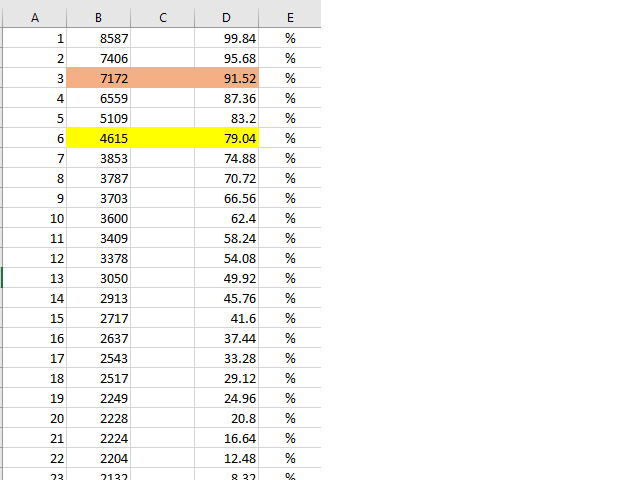Viewport: 640px width, 480px height.
Task: Select column E header
Action: coord(290,18)
